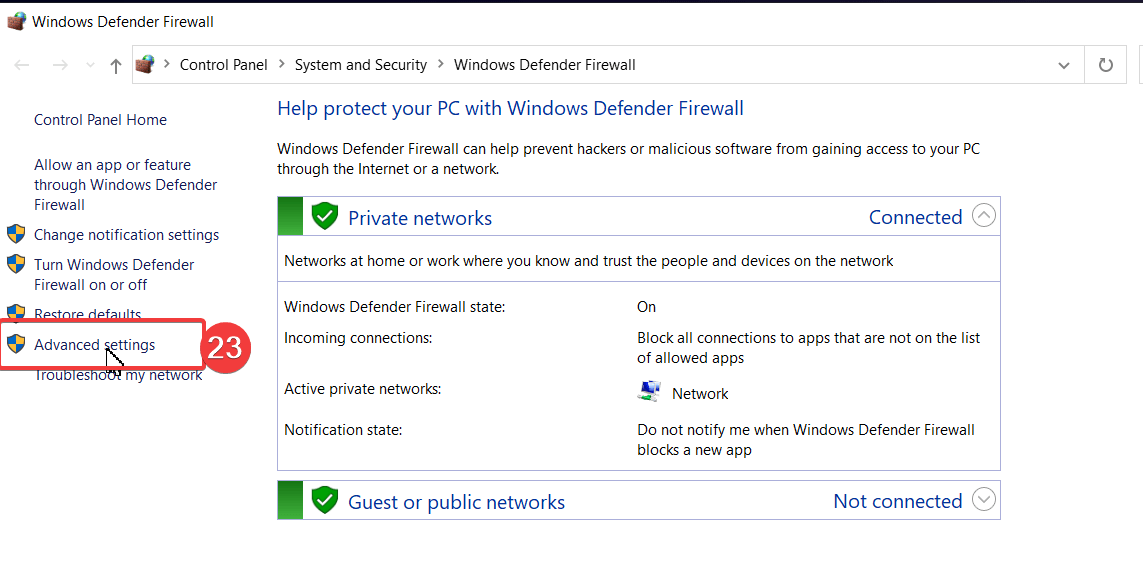Open Allow an app or feature link
This screenshot has width=1143, height=569.
pos(125,185)
